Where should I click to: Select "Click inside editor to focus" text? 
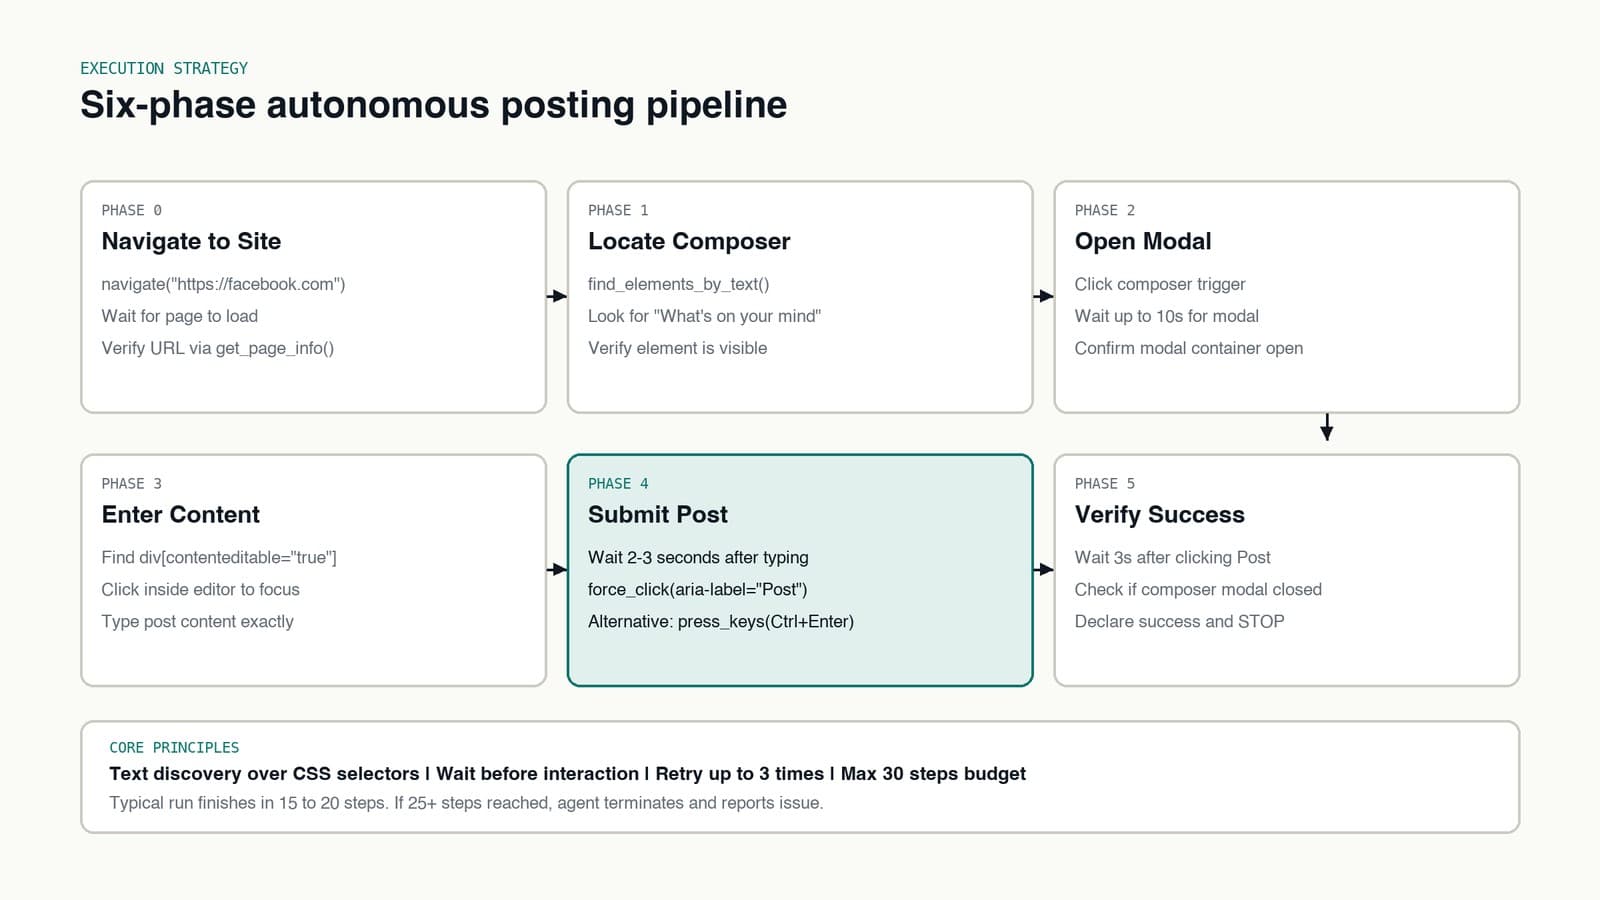(200, 589)
